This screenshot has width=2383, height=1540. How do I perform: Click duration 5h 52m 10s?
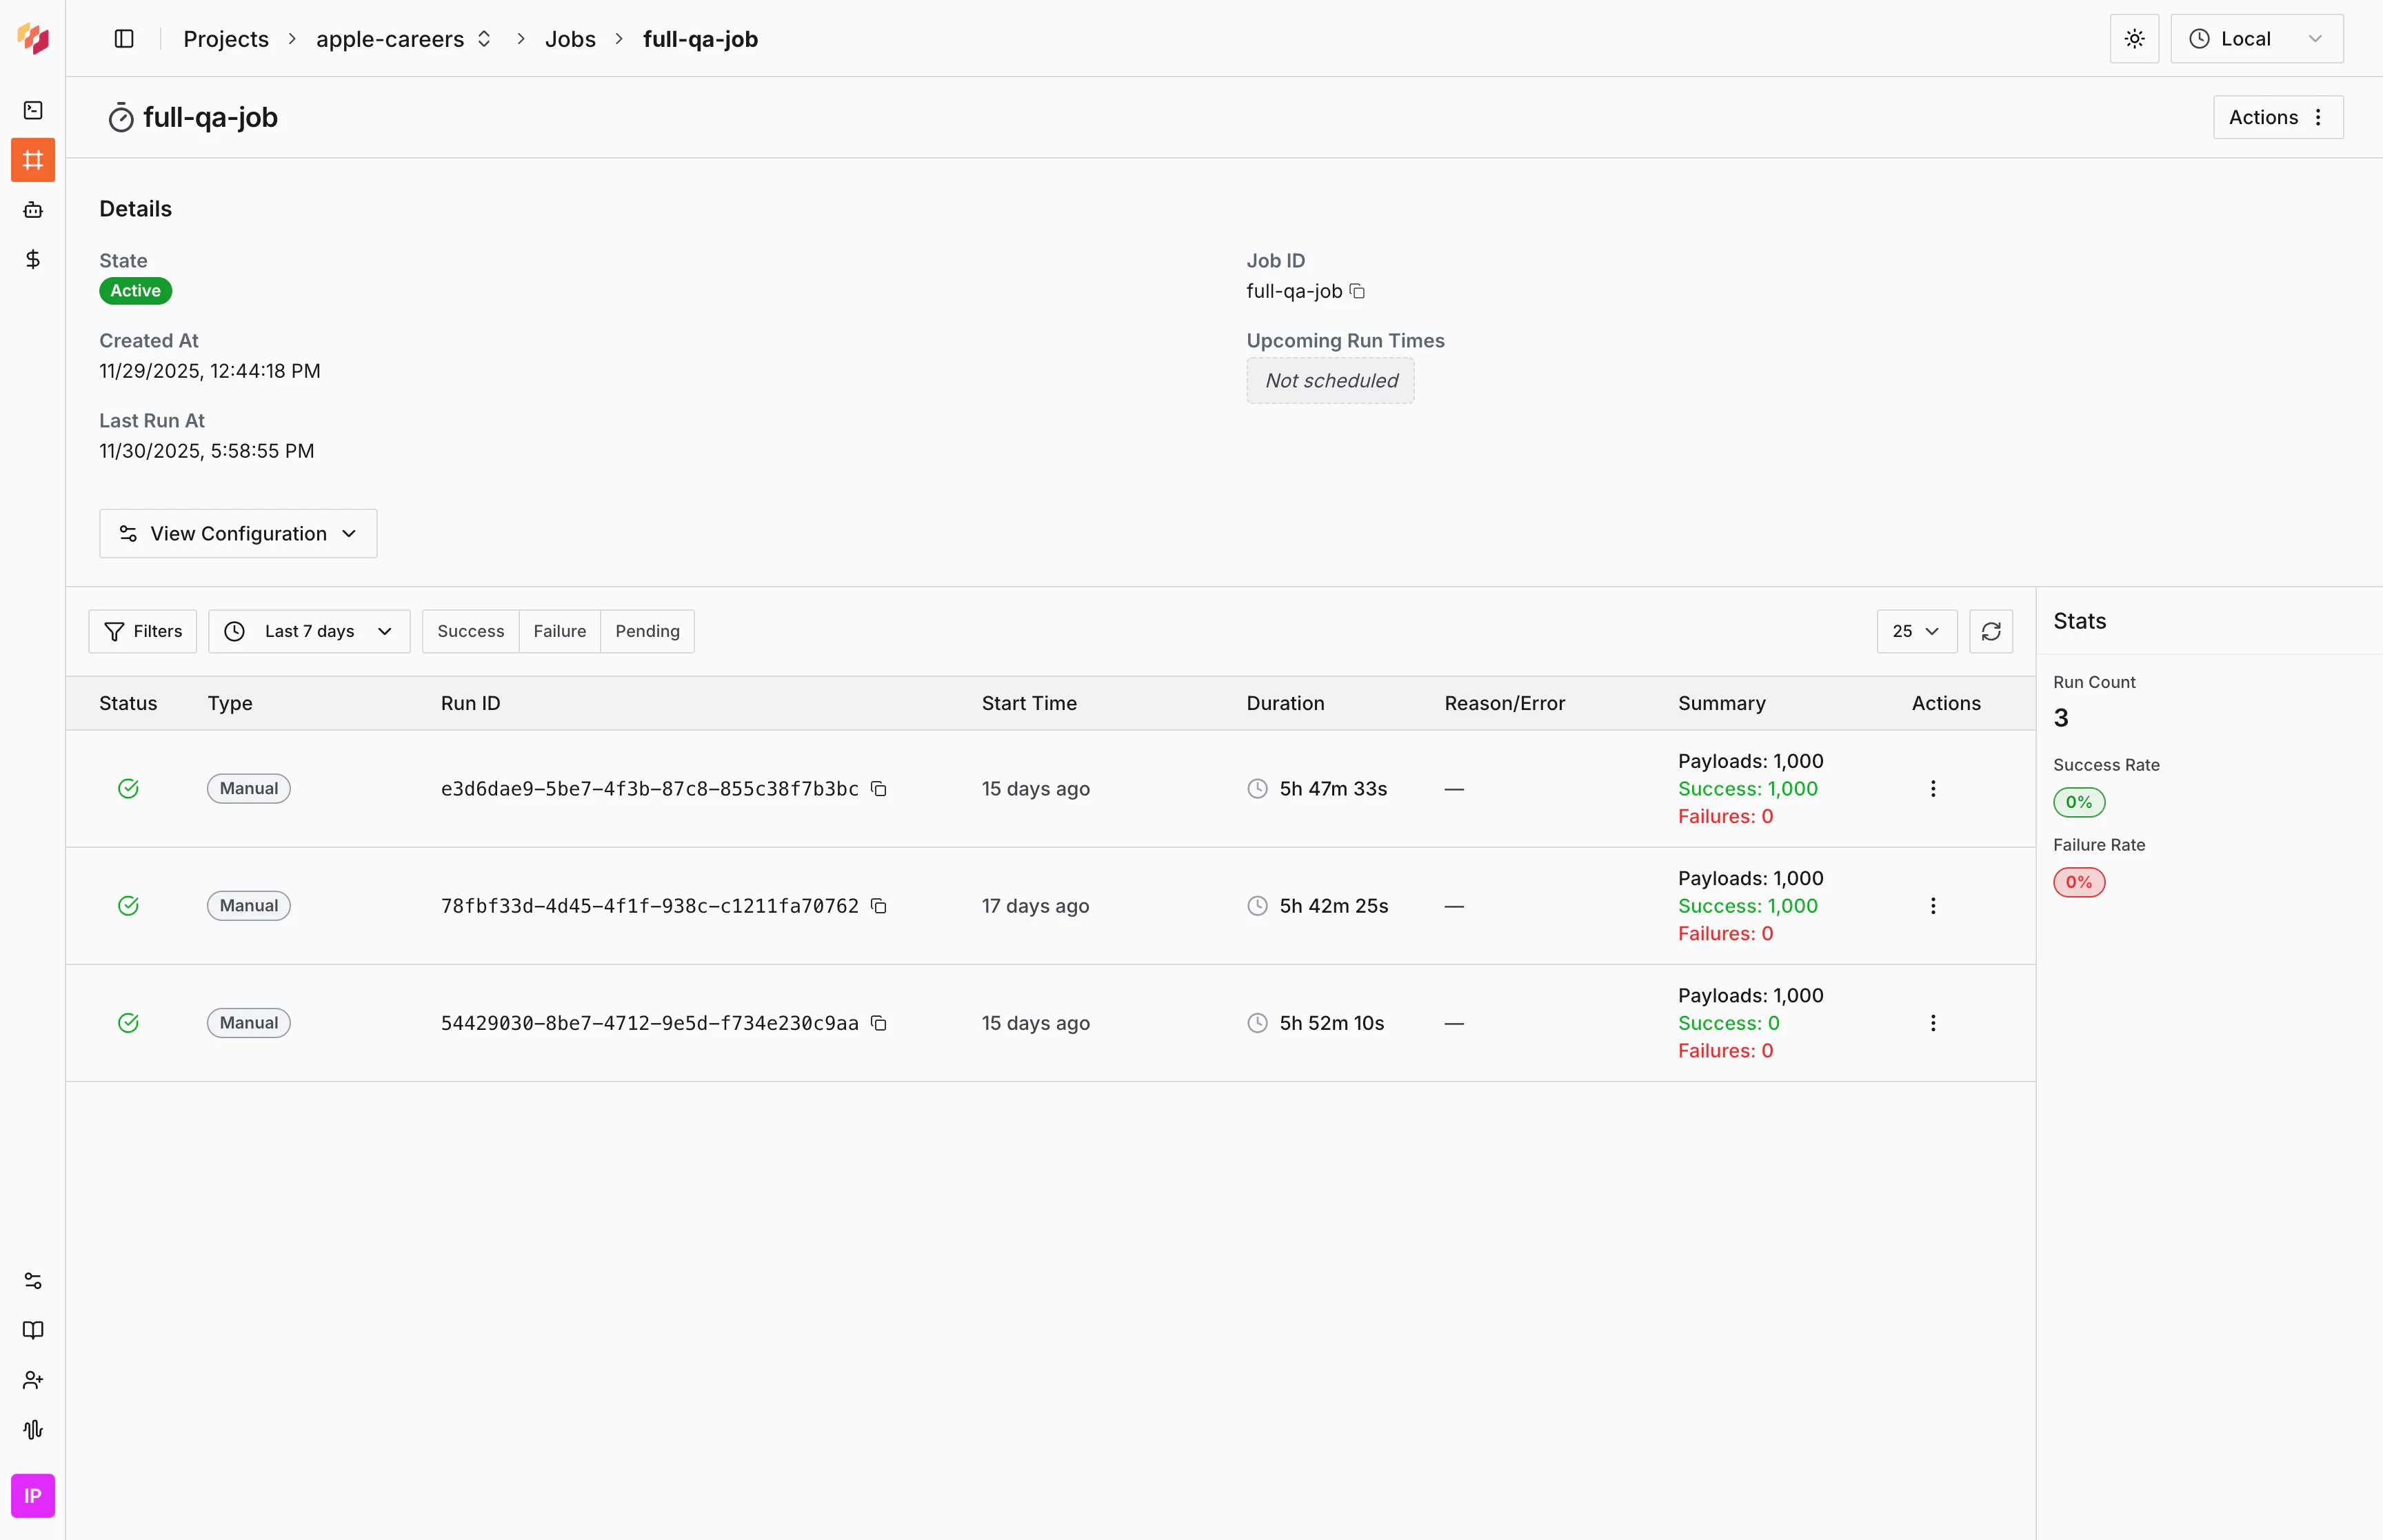click(1332, 1023)
